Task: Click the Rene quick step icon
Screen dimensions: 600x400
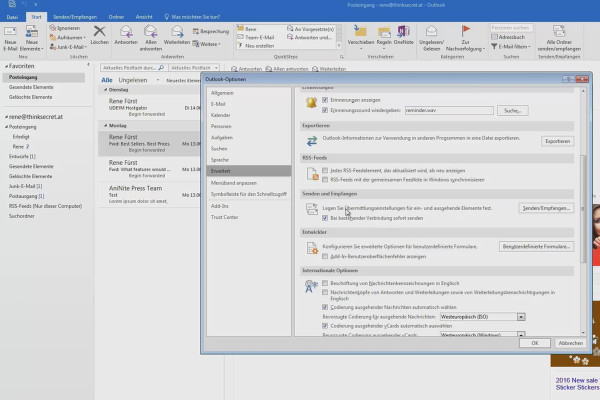Action: pyautogui.click(x=241, y=28)
